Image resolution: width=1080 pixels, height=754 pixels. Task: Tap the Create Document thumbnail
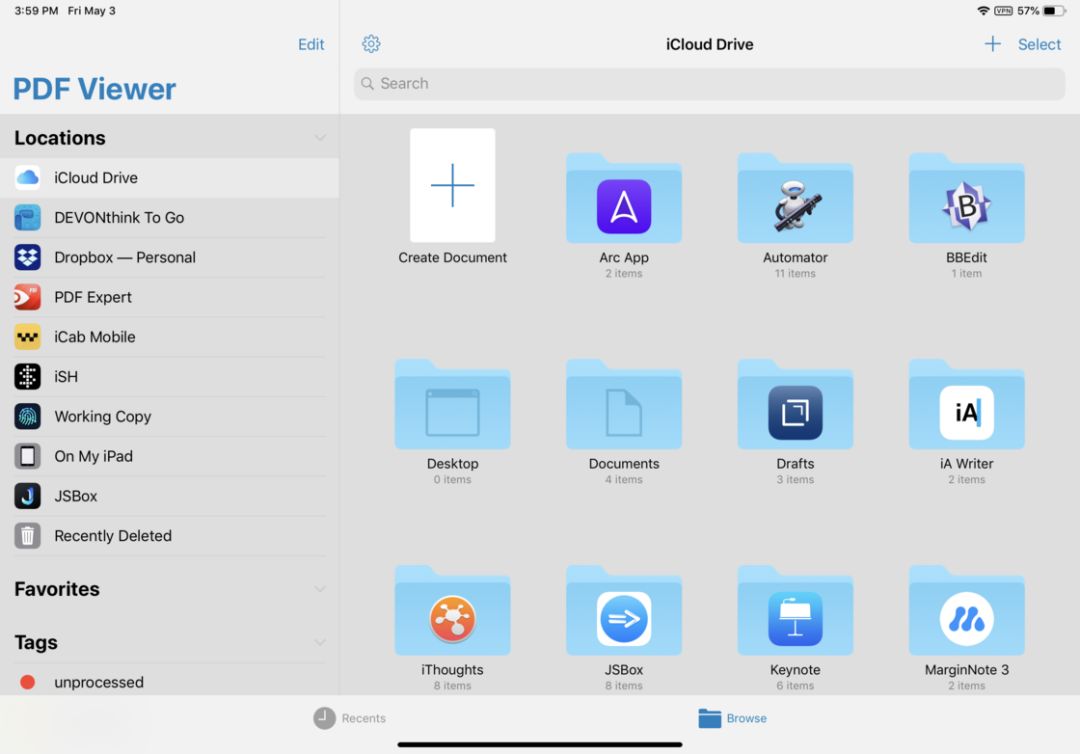coord(453,185)
